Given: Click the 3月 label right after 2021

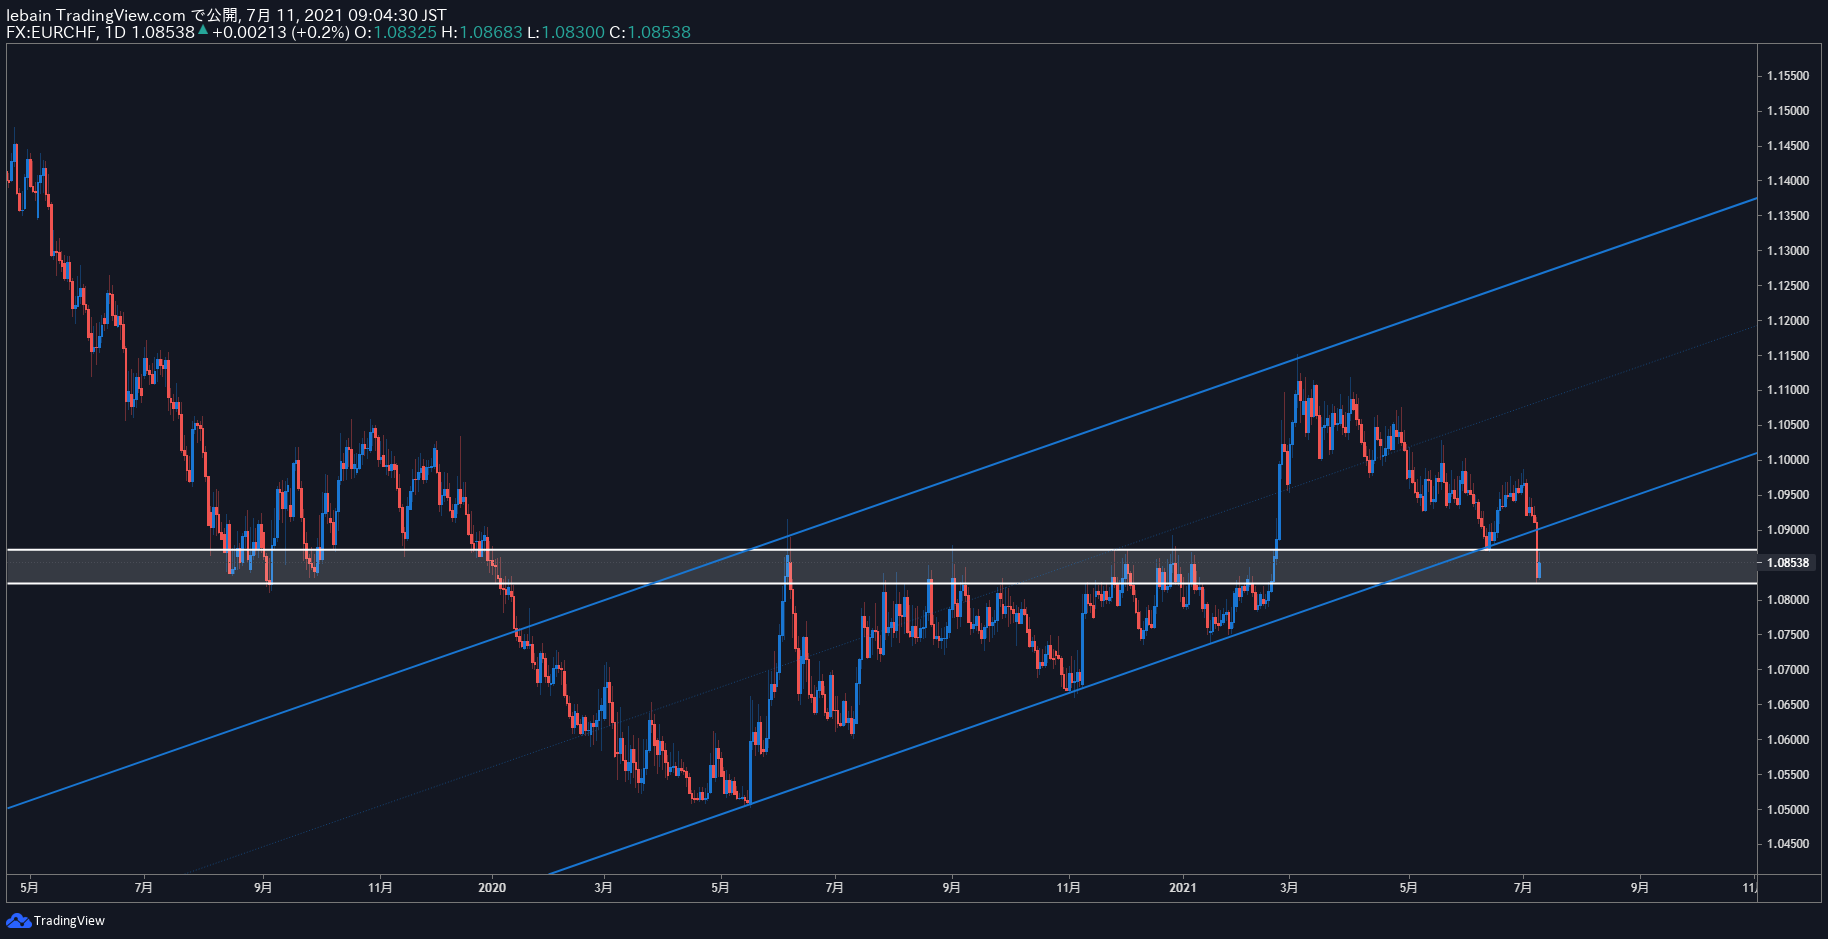Looking at the screenshot, I should tap(1290, 888).
